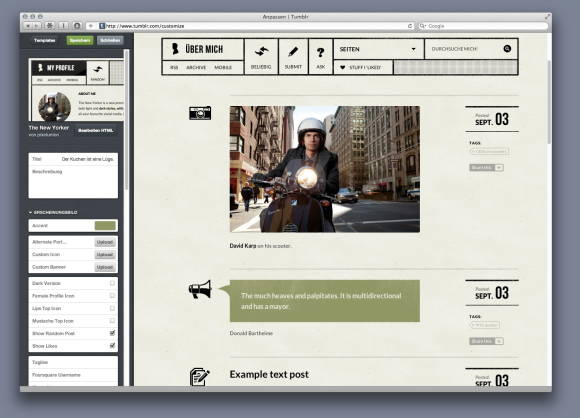This screenshot has width=580, height=418.
Task: Click the Templates button in the sidebar
Action: pyautogui.click(x=45, y=40)
